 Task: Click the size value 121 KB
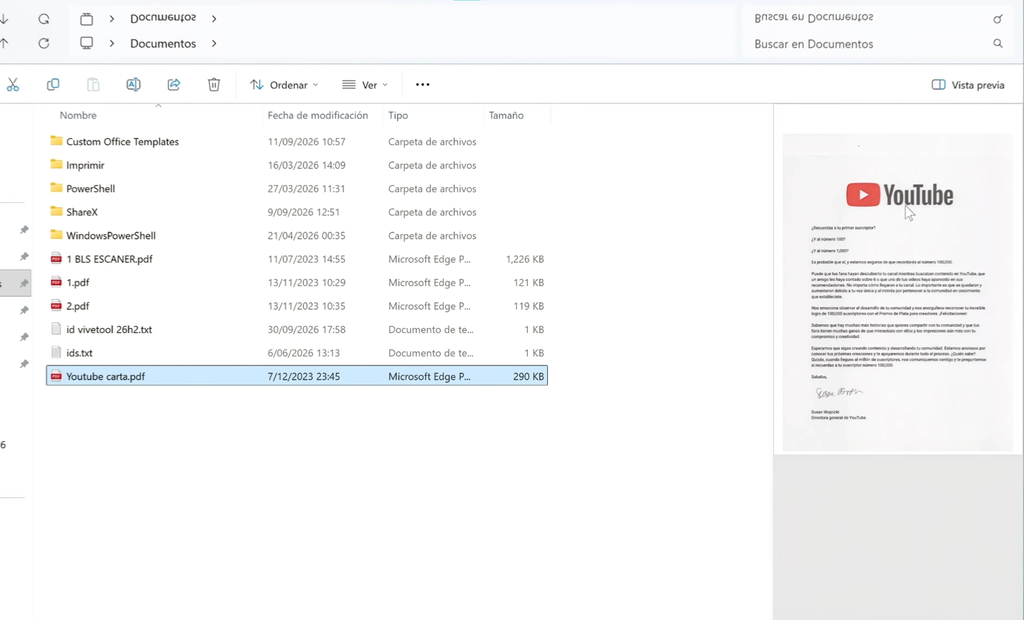click(x=529, y=282)
